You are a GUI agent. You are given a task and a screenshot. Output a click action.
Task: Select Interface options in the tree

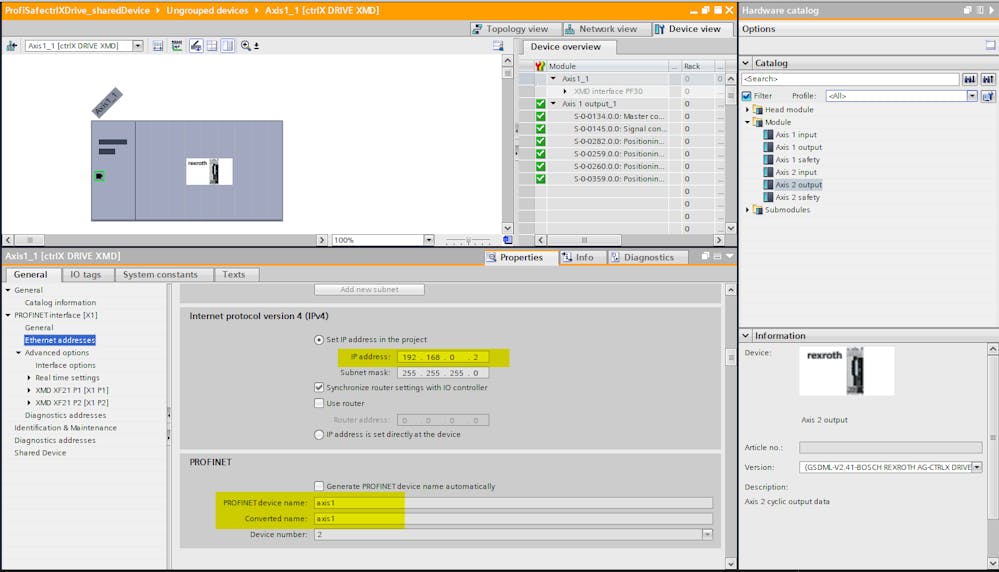click(x=66, y=365)
